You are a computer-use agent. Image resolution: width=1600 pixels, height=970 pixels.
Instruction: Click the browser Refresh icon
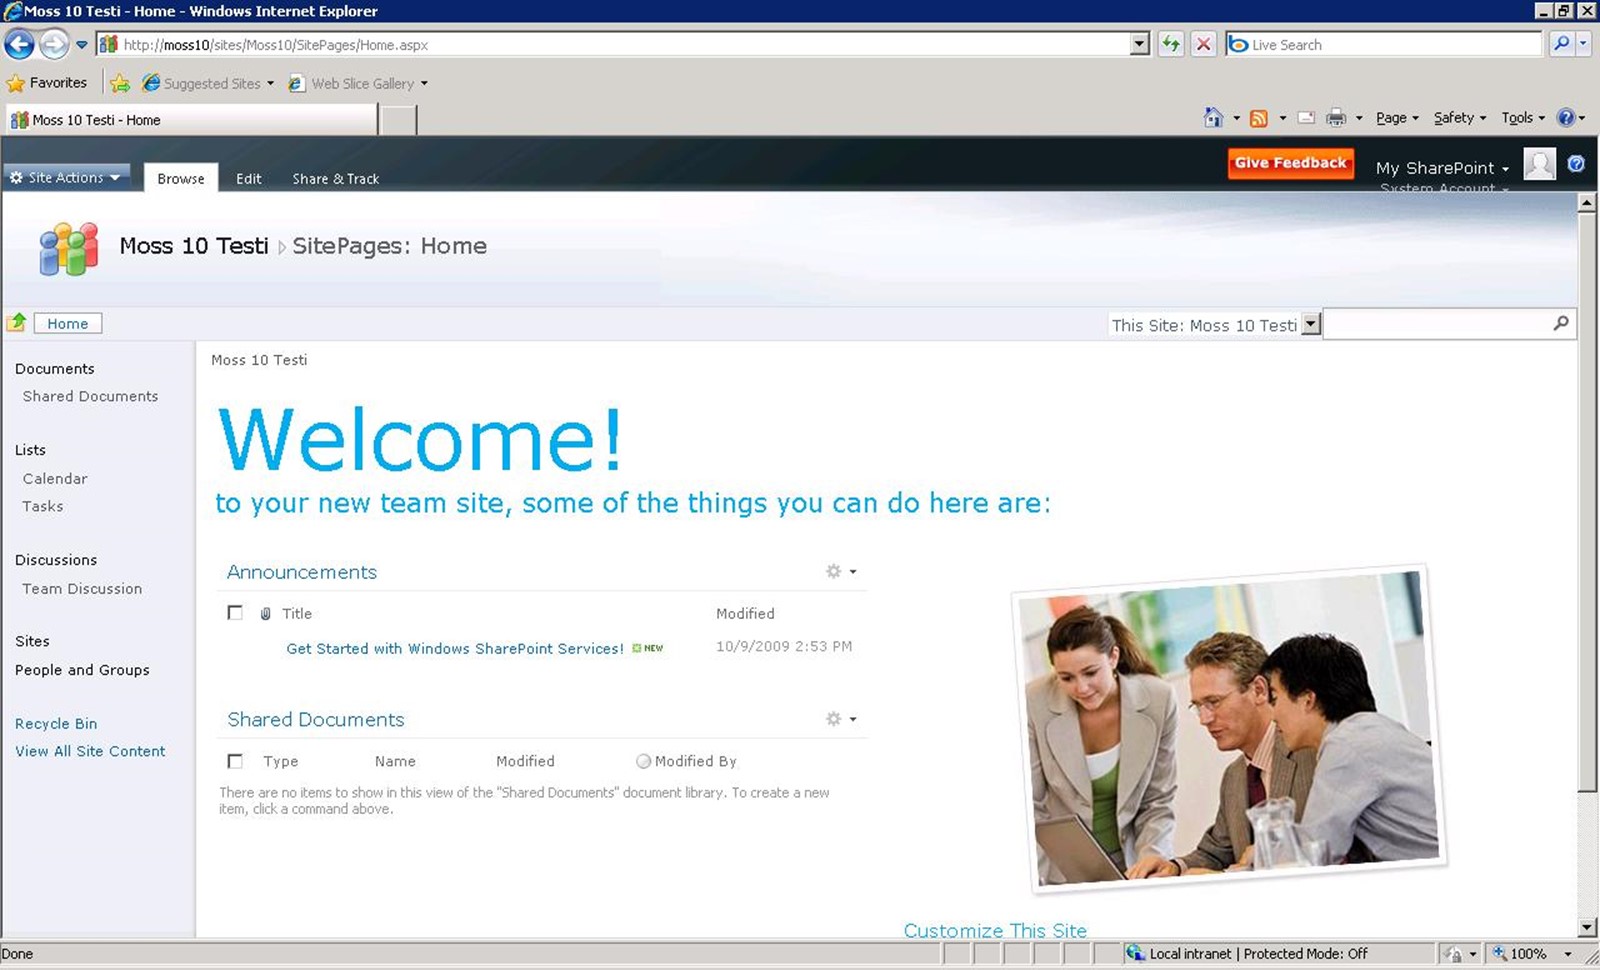1170,44
